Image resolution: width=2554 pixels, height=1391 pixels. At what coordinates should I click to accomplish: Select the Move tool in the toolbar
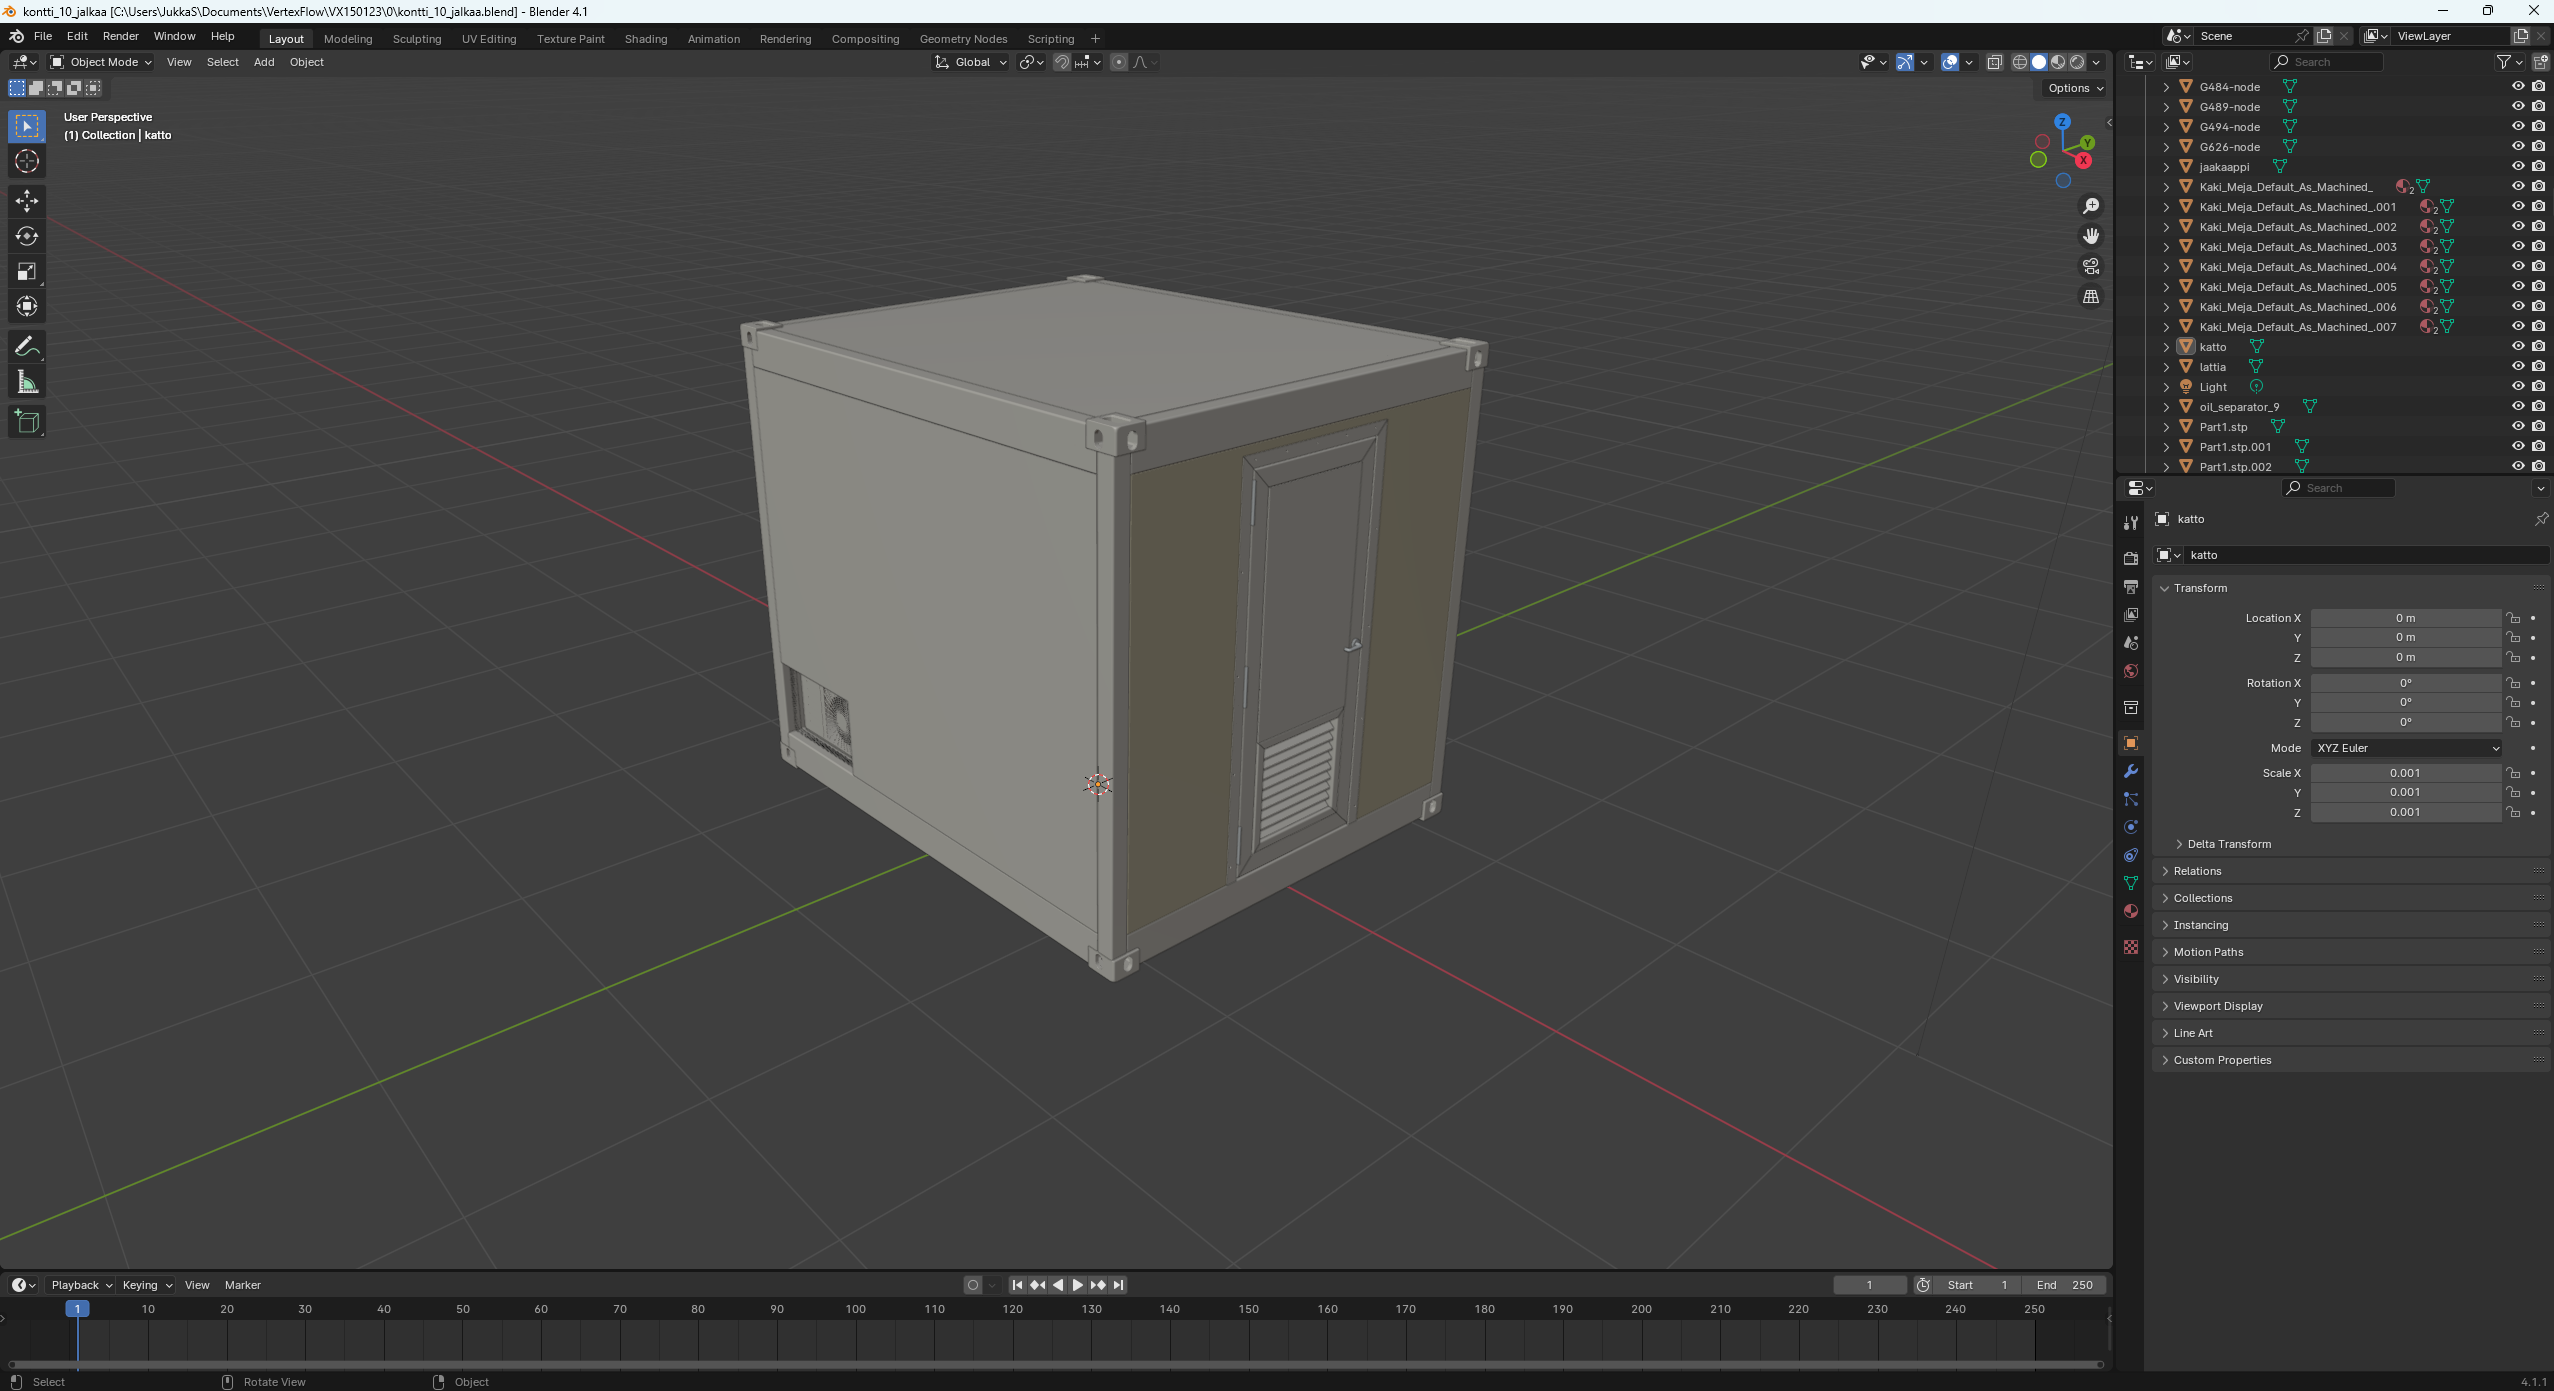27,200
